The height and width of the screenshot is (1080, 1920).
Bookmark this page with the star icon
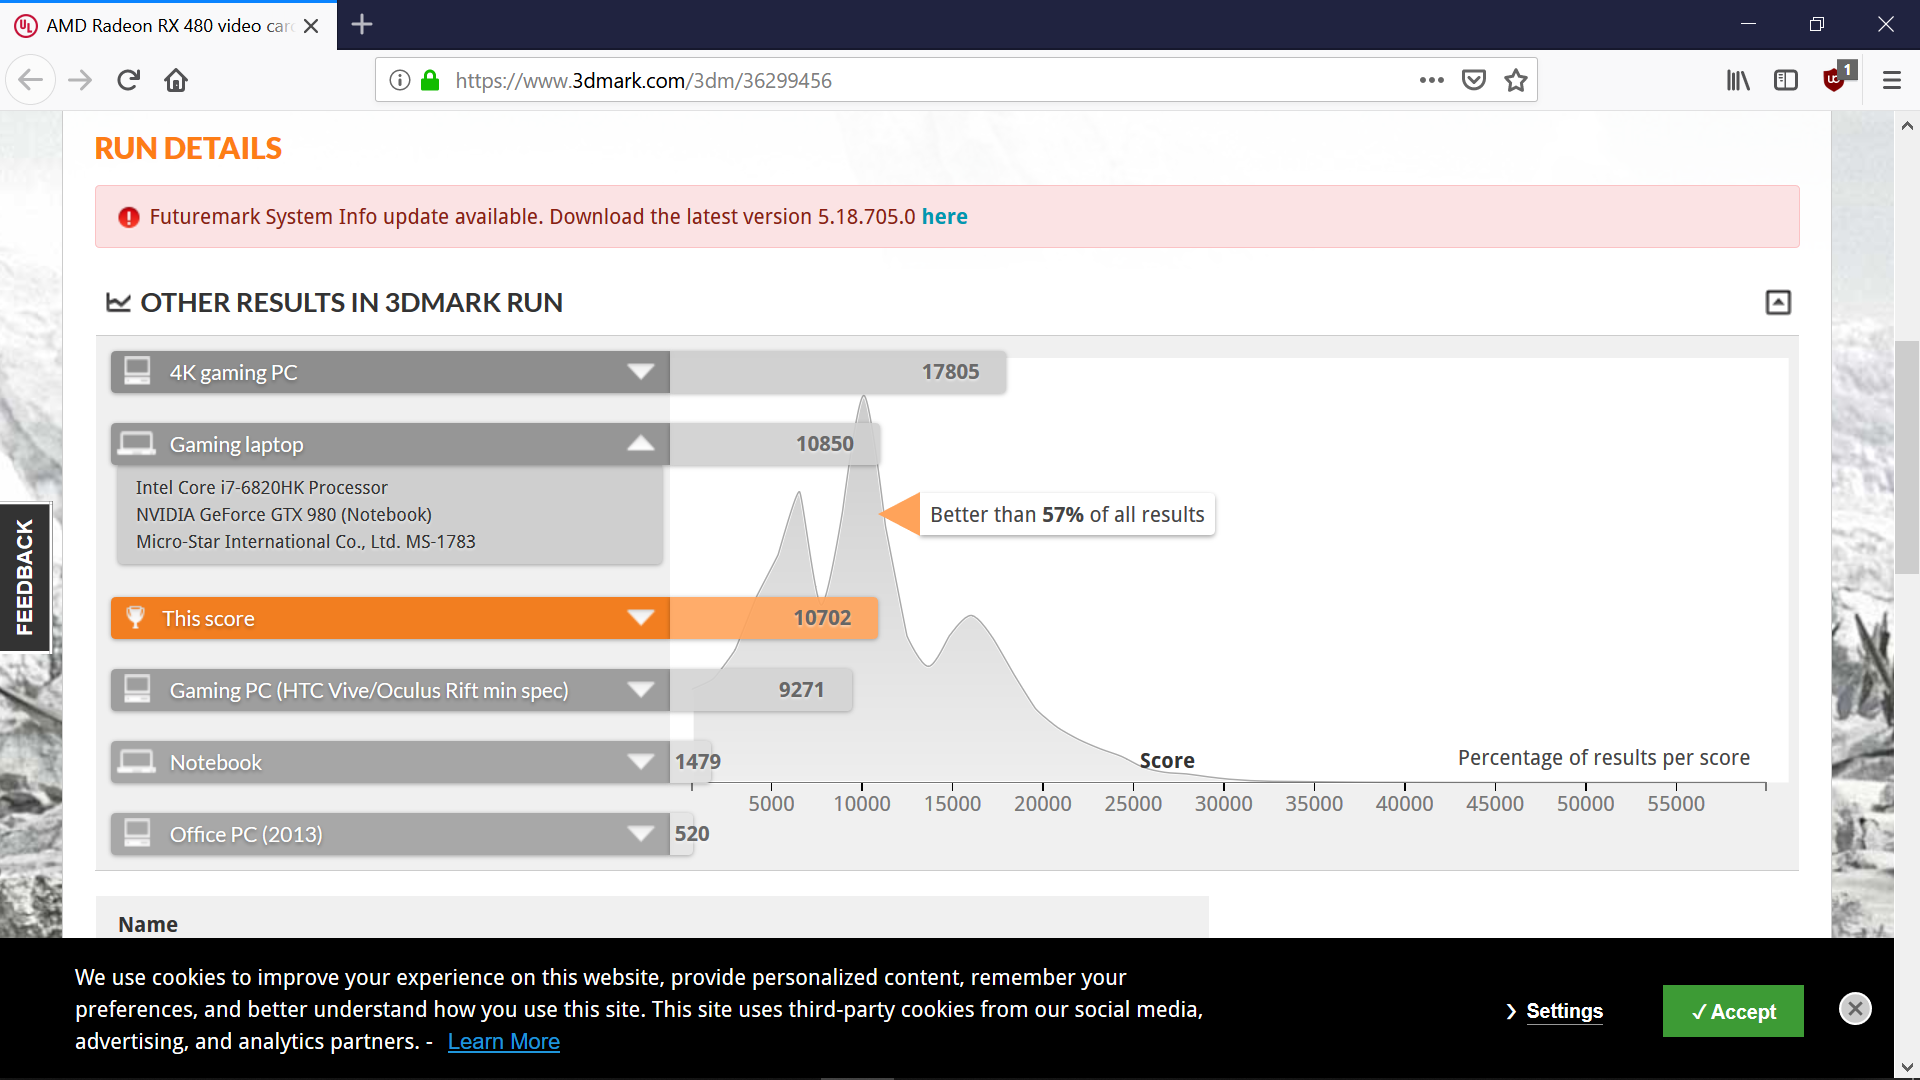click(x=1516, y=80)
